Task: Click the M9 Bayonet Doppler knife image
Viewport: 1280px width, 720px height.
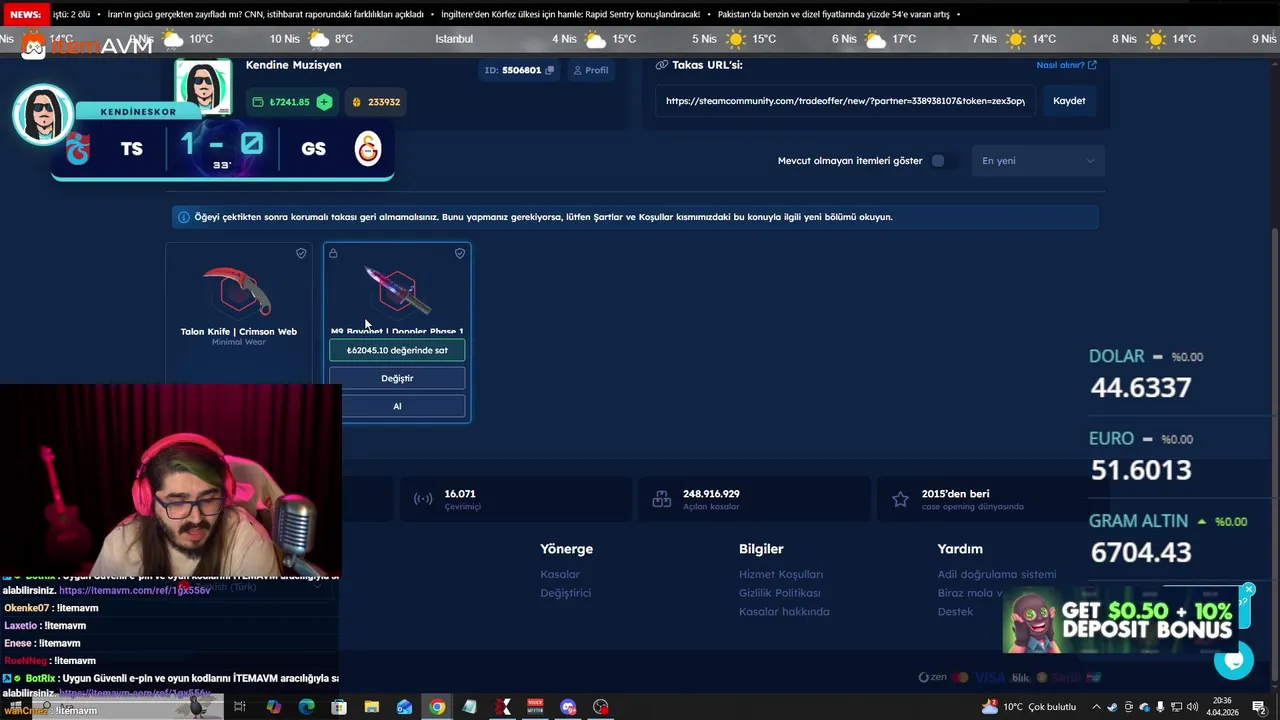Action: click(x=397, y=290)
